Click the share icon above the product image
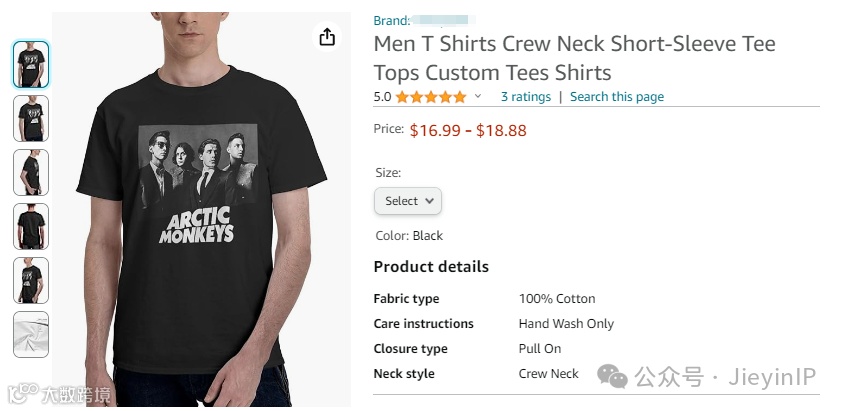 click(327, 37)
